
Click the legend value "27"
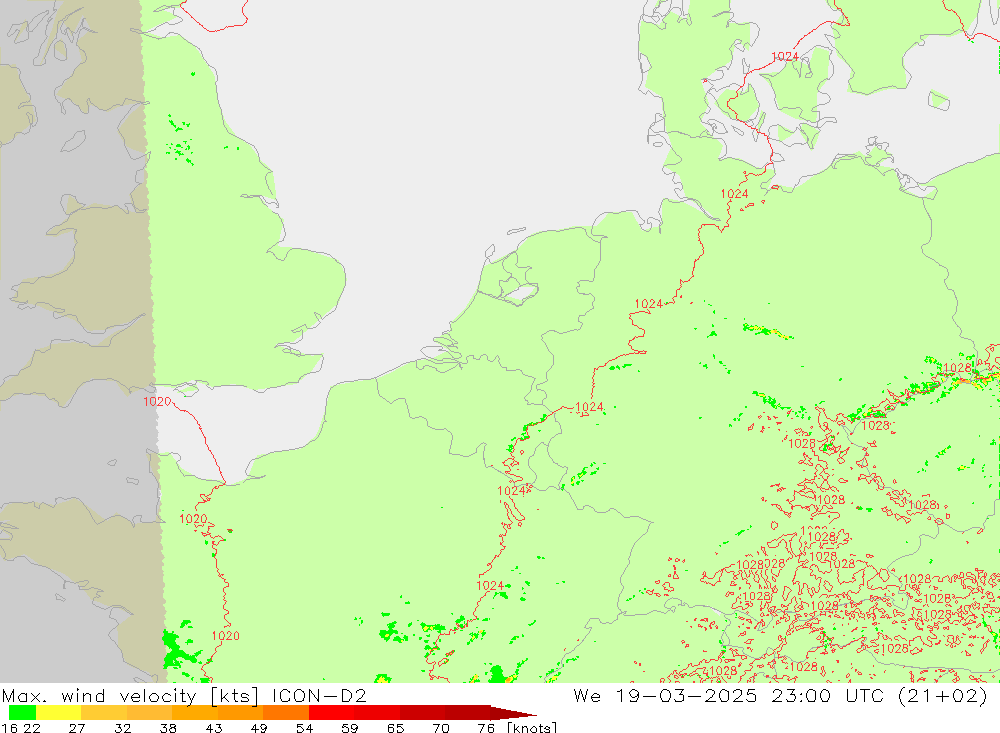coord(77,728)
